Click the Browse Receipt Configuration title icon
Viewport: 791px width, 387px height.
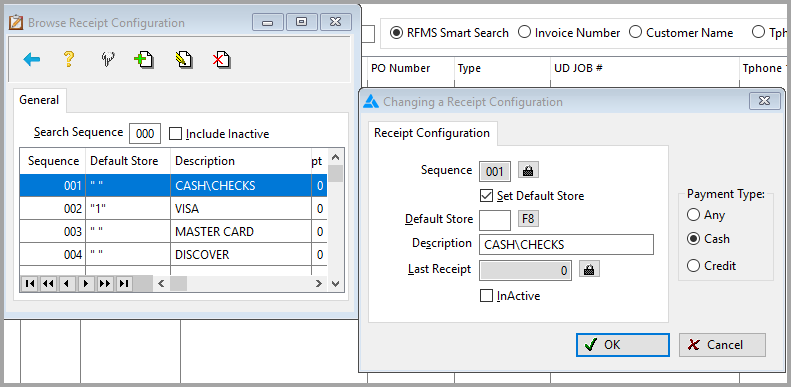16,22
